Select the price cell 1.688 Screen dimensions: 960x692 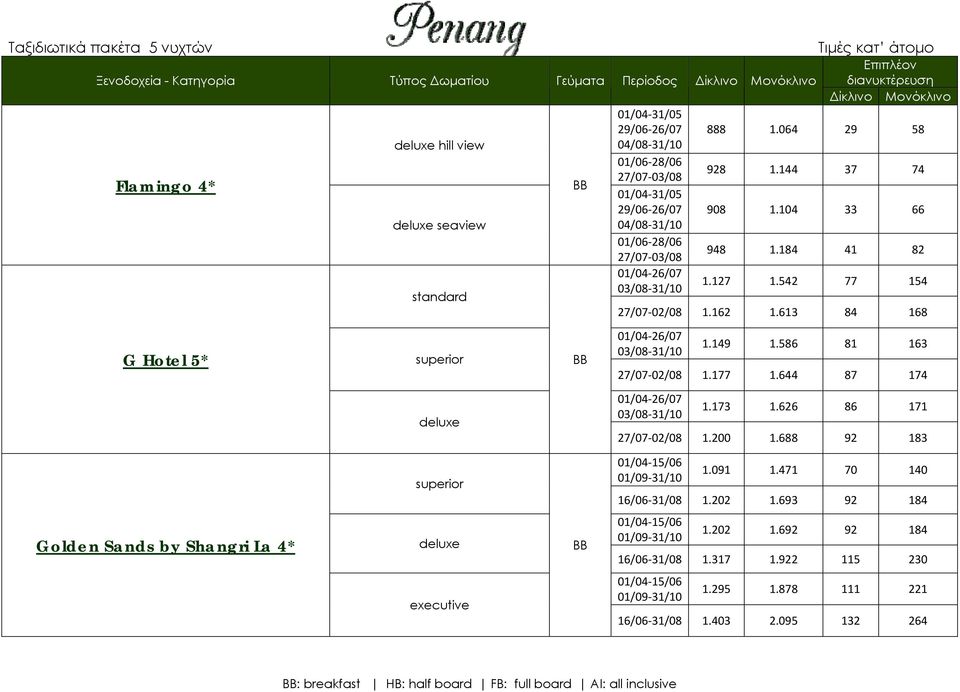(x=783, y=438)
